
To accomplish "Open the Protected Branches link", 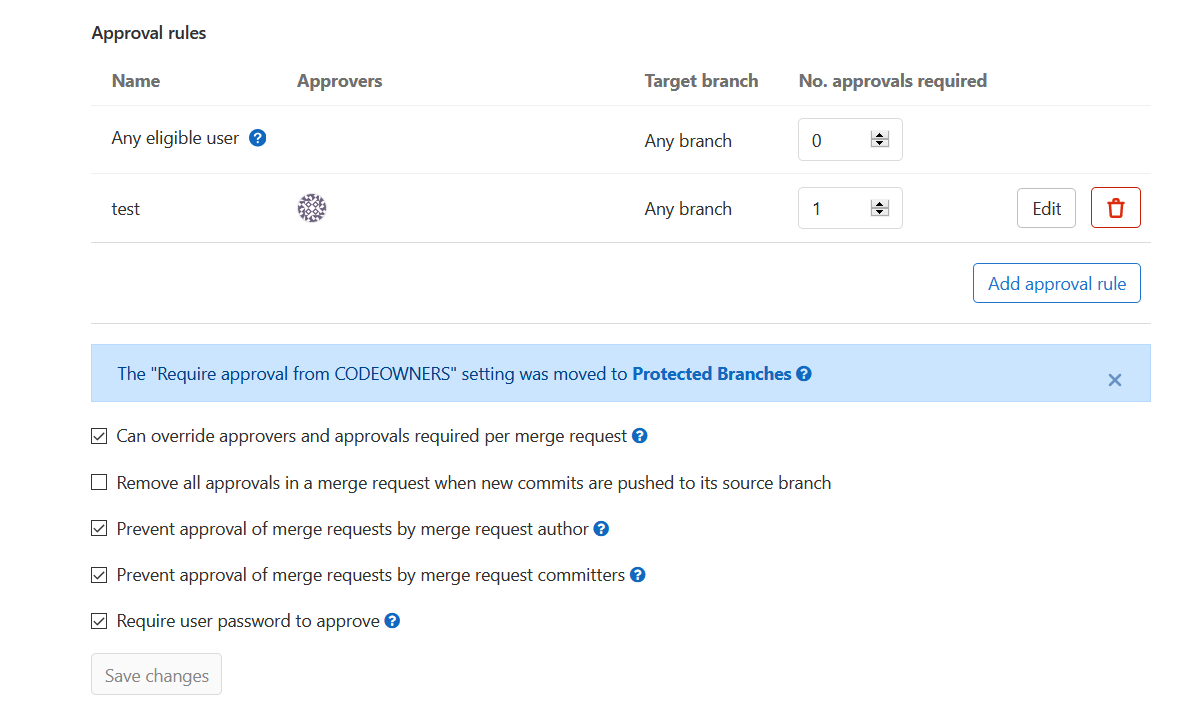I will [711, 374].
